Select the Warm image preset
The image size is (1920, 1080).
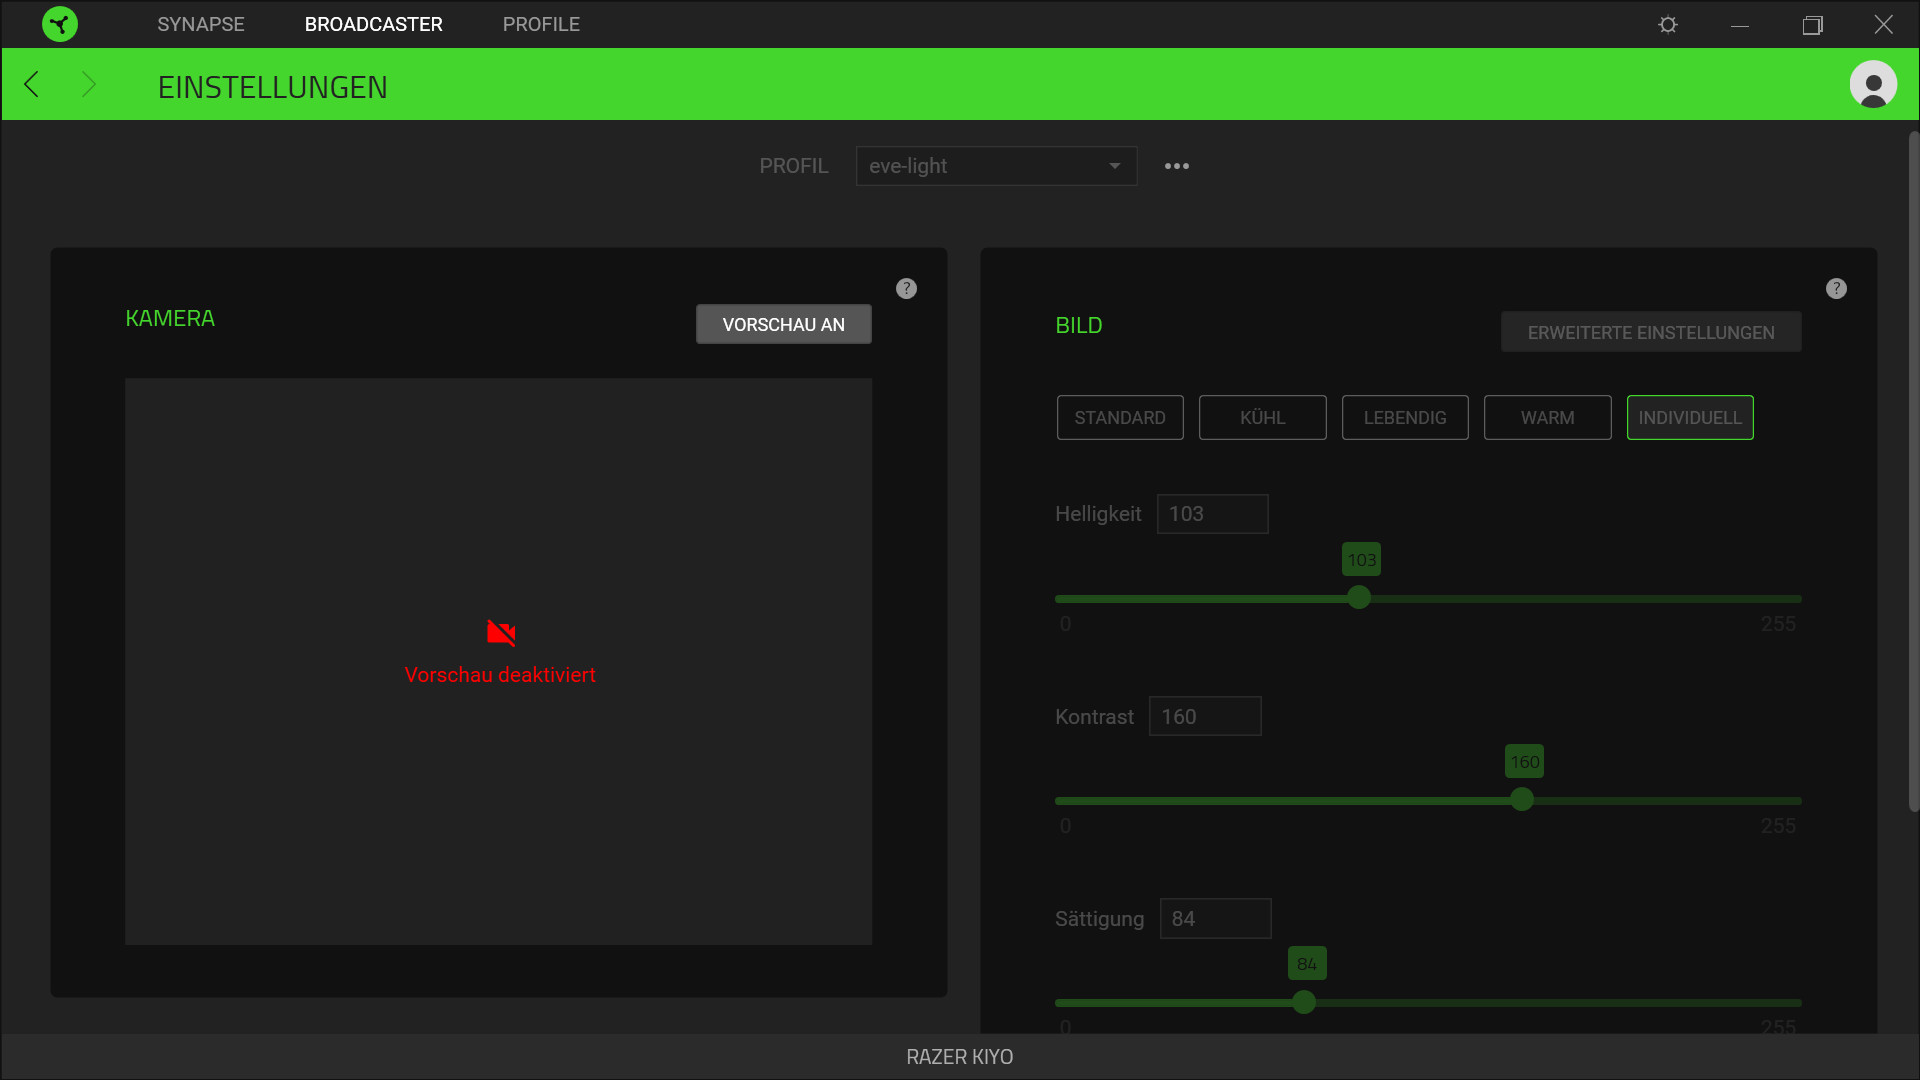pyautogui.click(x=1547, y=418)
